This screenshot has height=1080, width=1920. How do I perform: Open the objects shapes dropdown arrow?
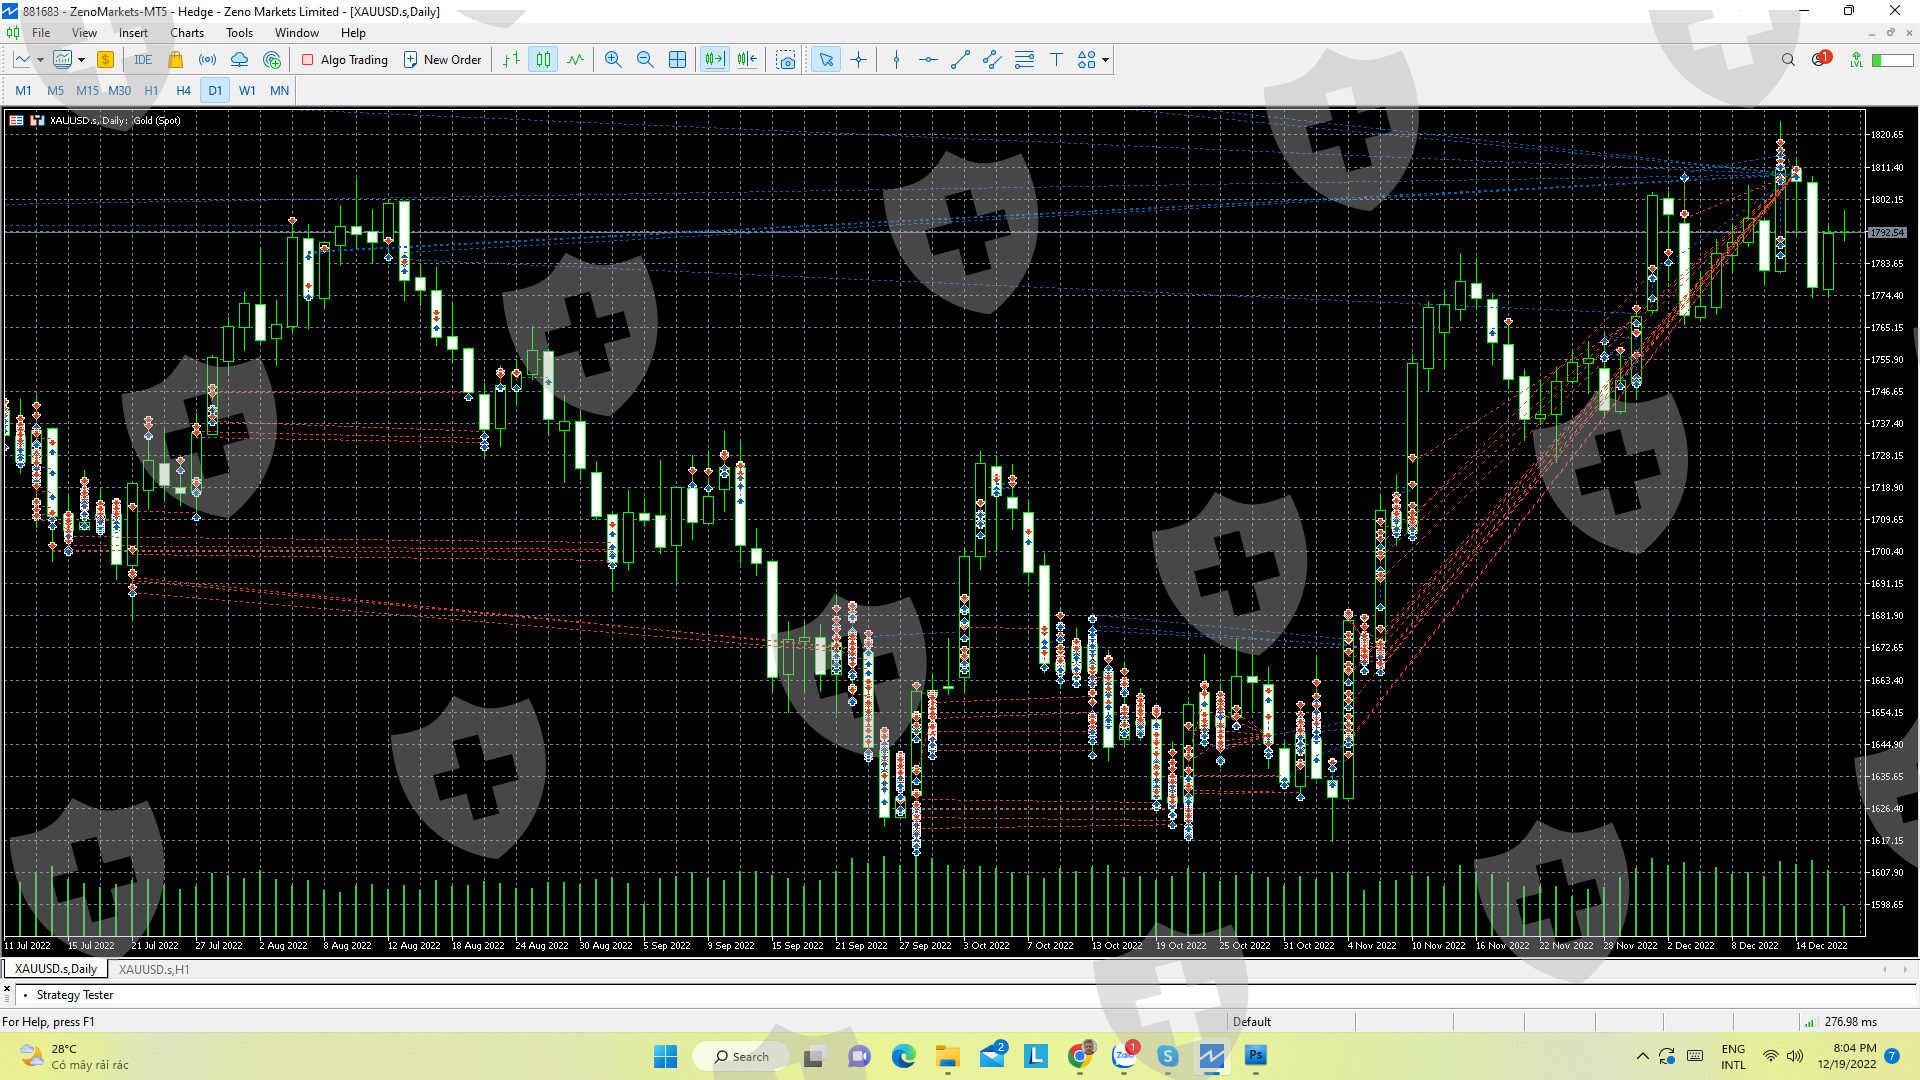tap(1105, 60)
